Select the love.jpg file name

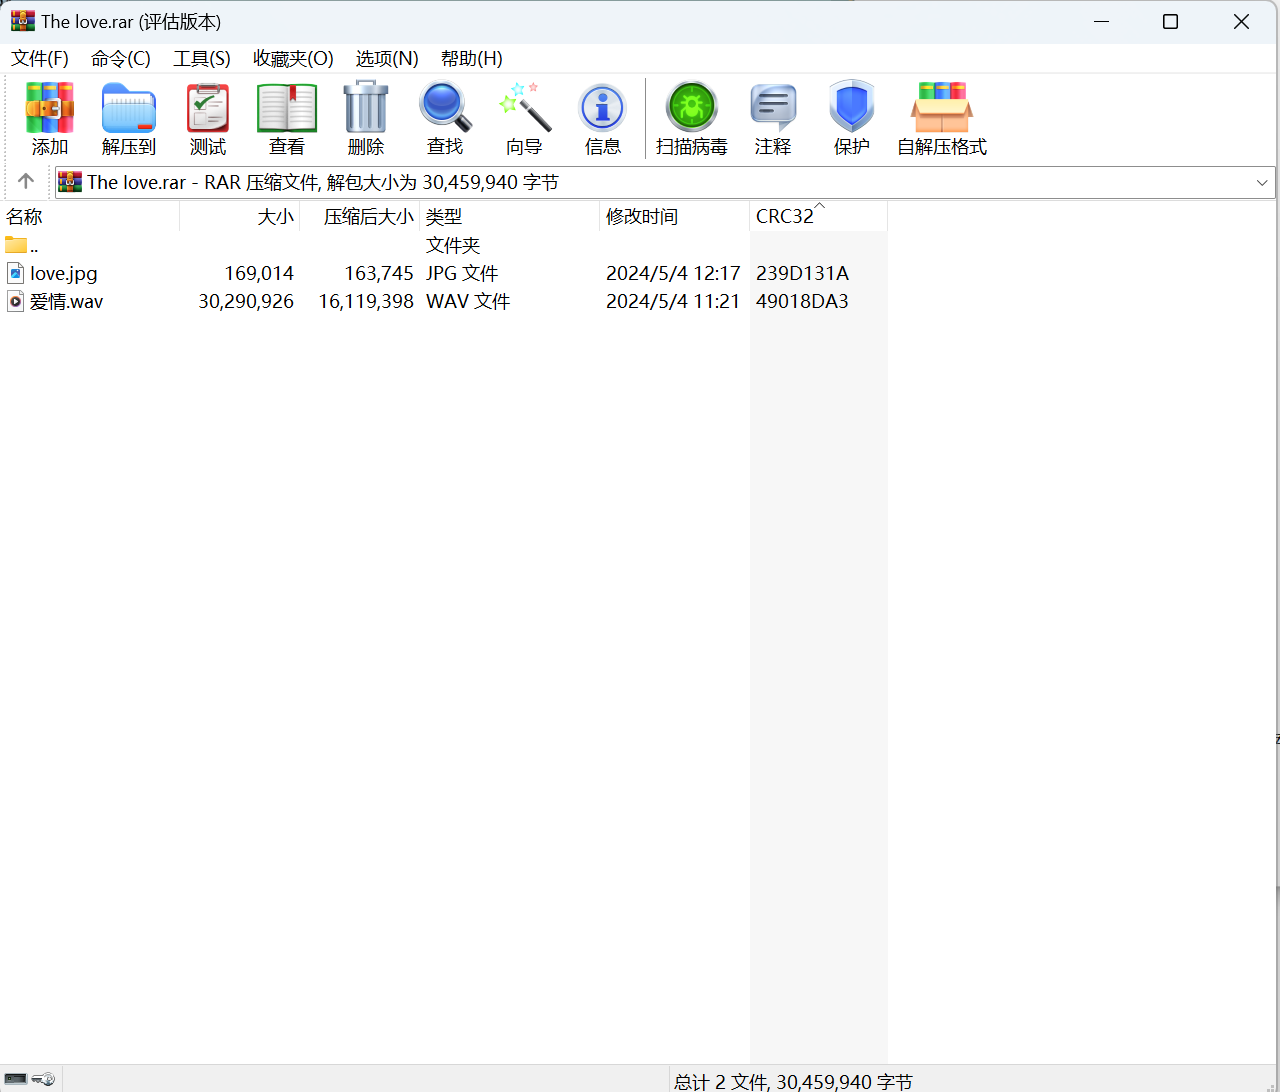(64, 273)
